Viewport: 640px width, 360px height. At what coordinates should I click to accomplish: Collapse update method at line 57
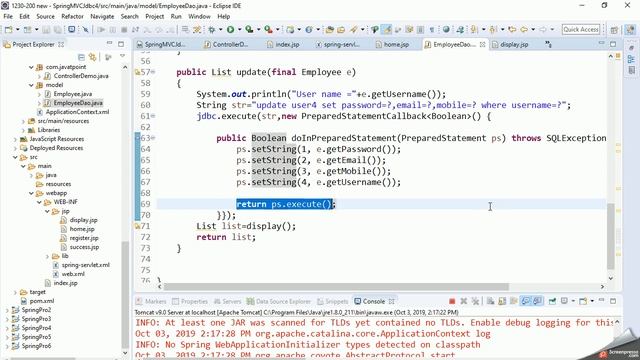pos(153,72)
